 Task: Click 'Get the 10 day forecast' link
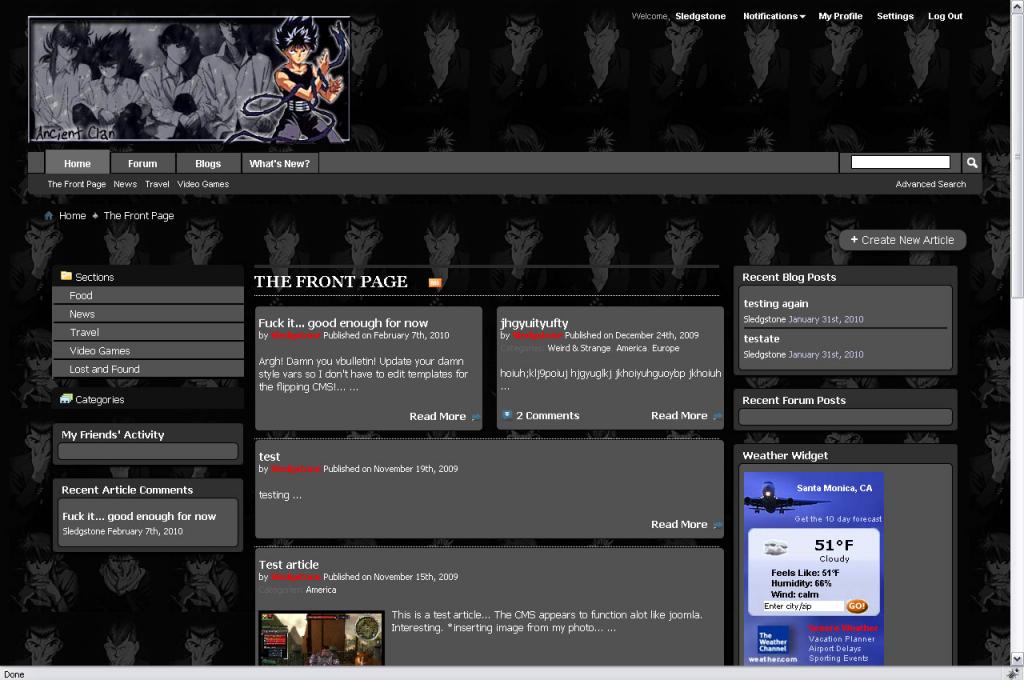(838, 519)
